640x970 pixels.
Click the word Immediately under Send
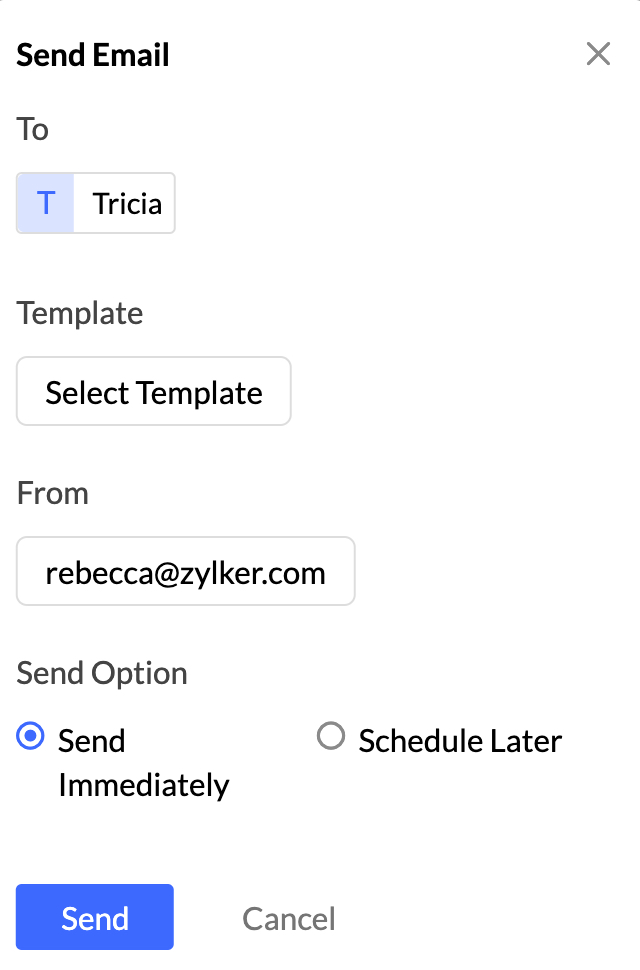click(x=143, y=786)
